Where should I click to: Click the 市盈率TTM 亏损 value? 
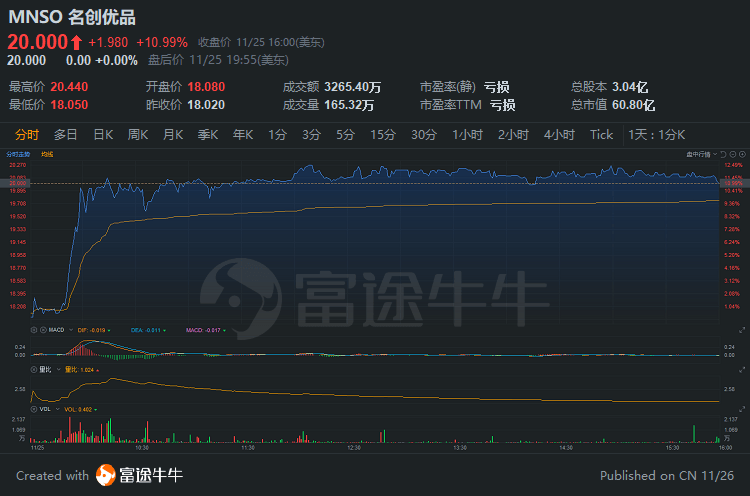[503, 105]
